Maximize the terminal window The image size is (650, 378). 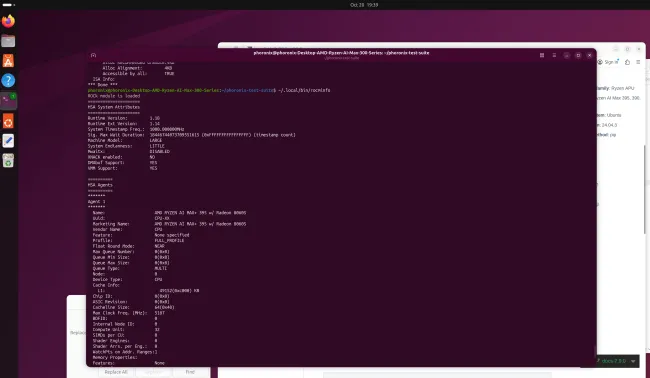[578, 55]
